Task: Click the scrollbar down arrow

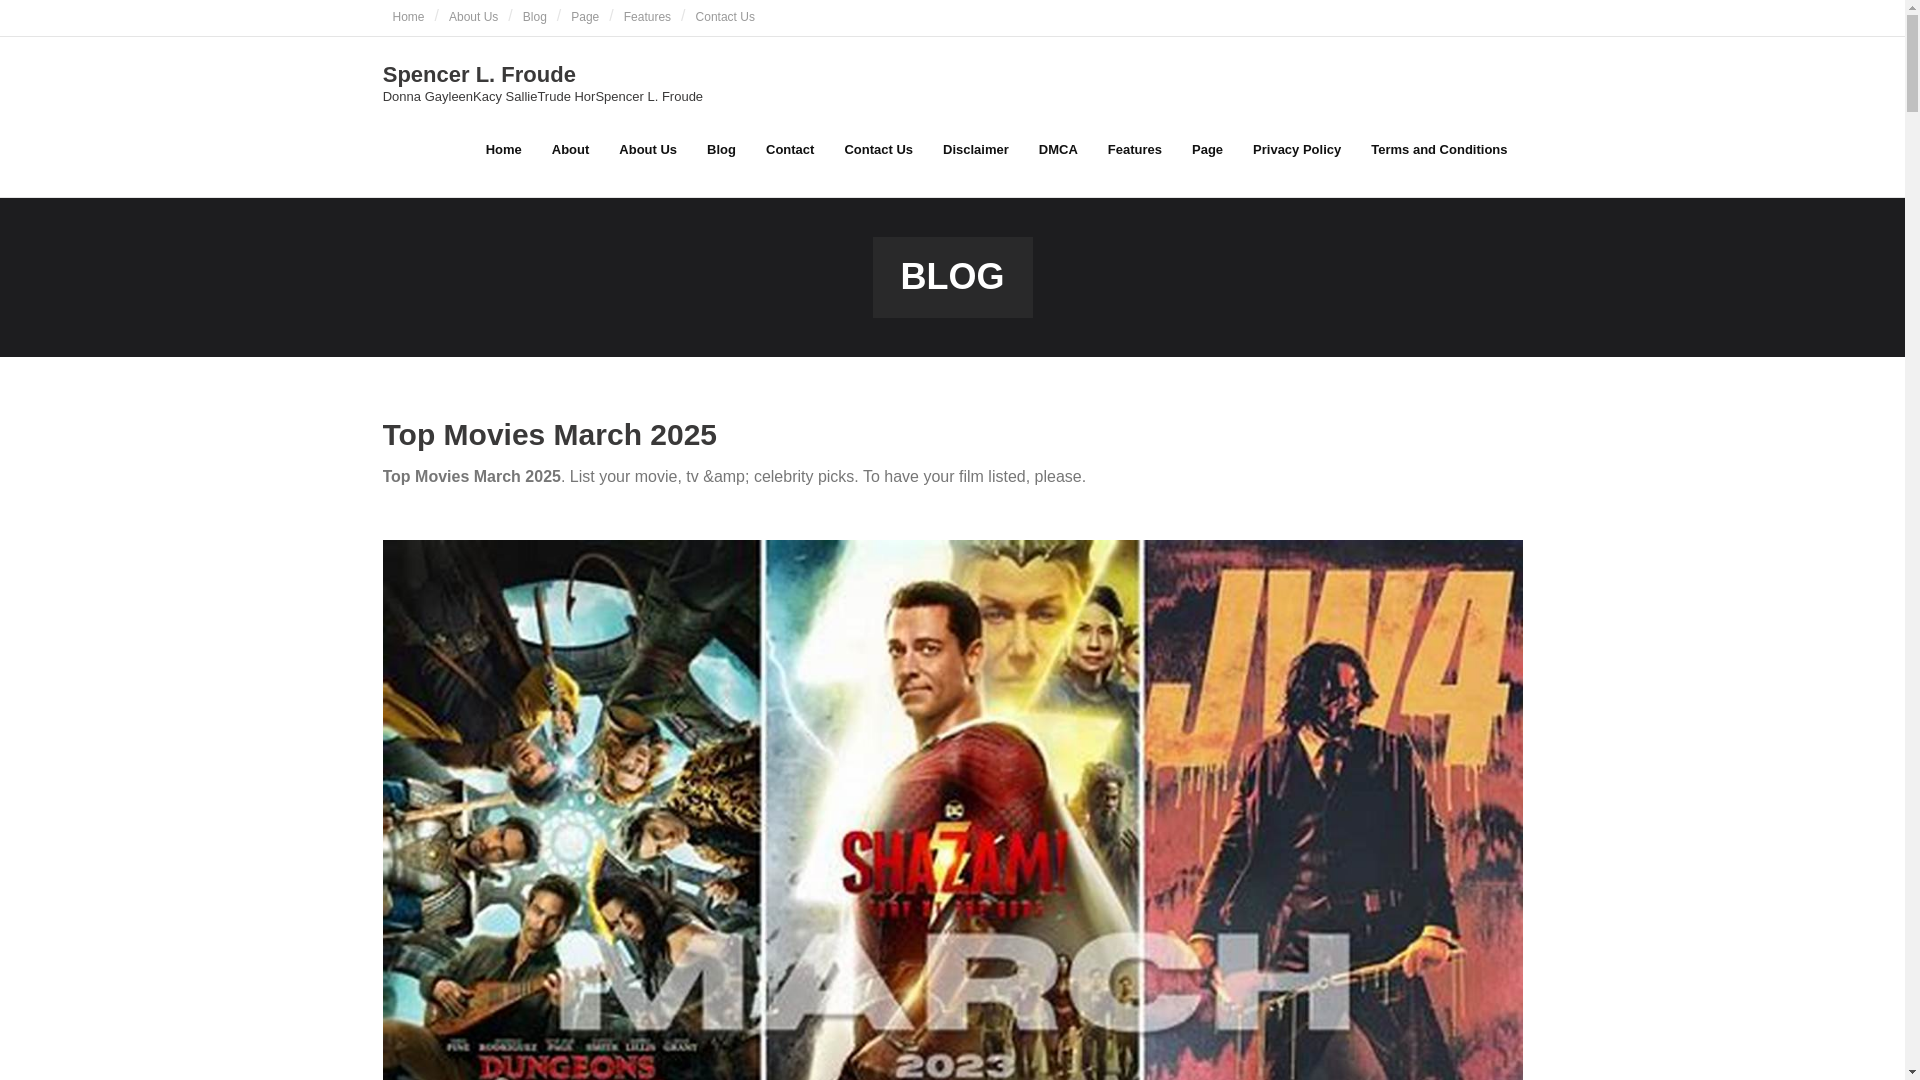Action: click(1912, 1073)
